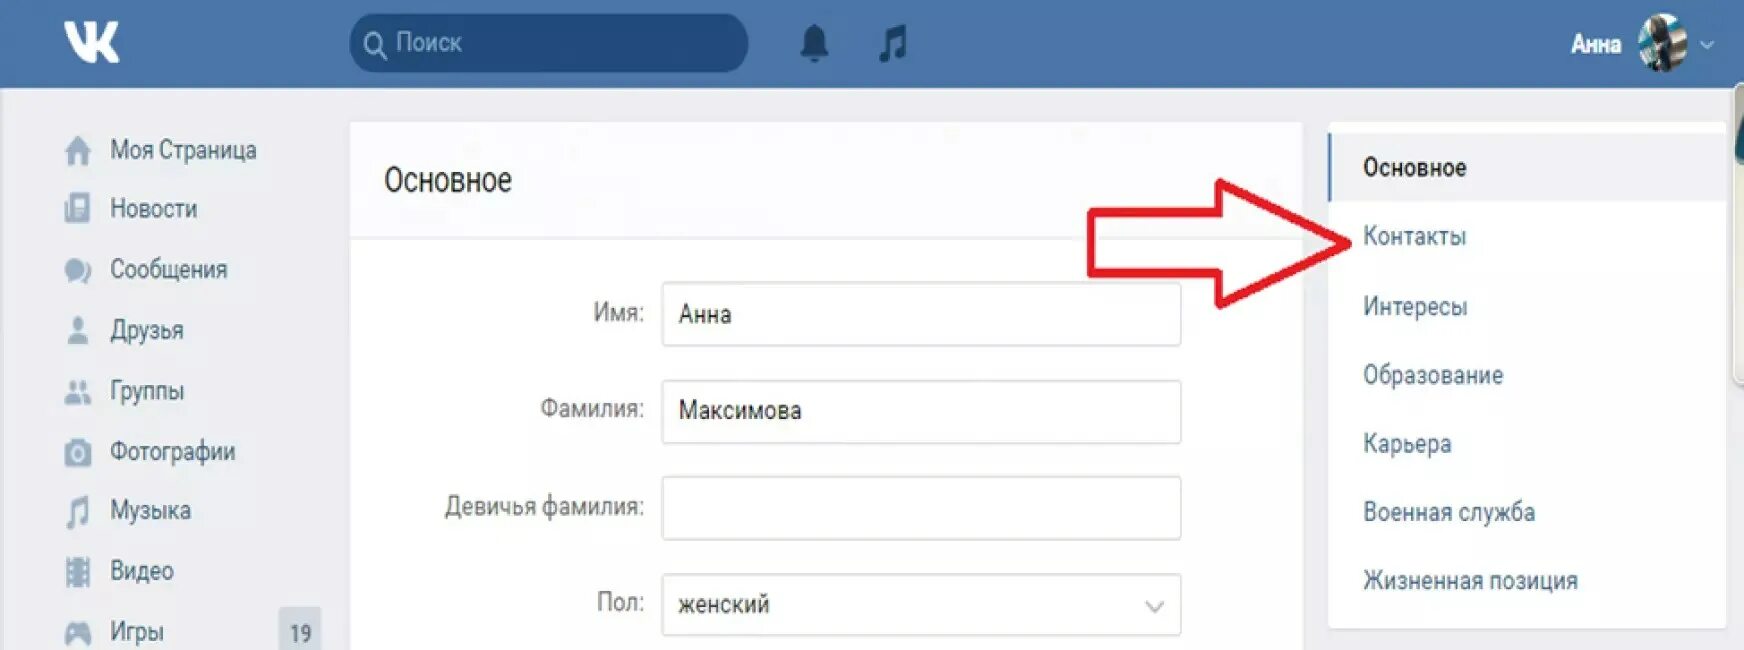Click the Поиск search field
The height and width of the screenshot is (650, 1744).
(x=549, y=43)
